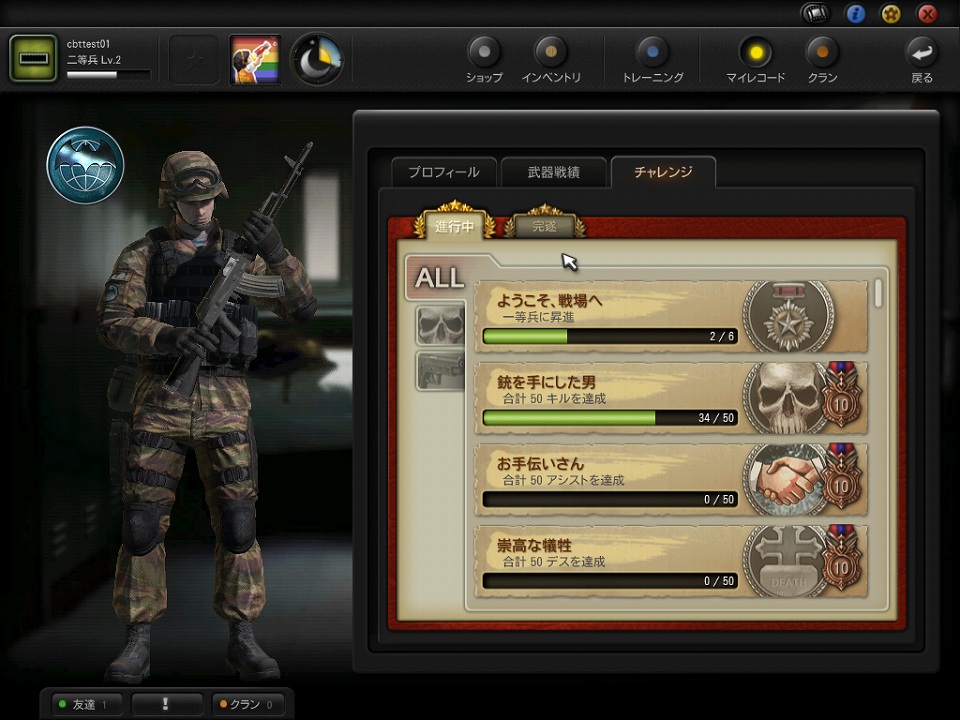Switch to the プロフィール tab
This screenshot has width=960, height=720.
pos(443,172)
